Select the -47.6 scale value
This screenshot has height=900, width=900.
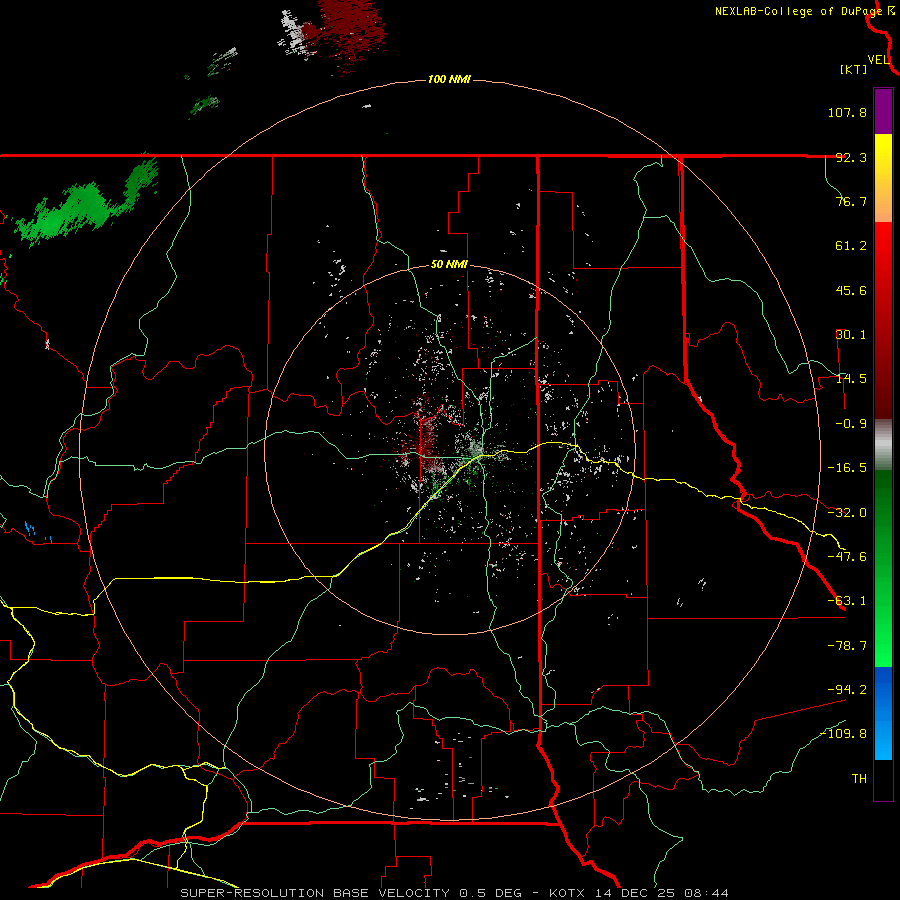[847, 557]
